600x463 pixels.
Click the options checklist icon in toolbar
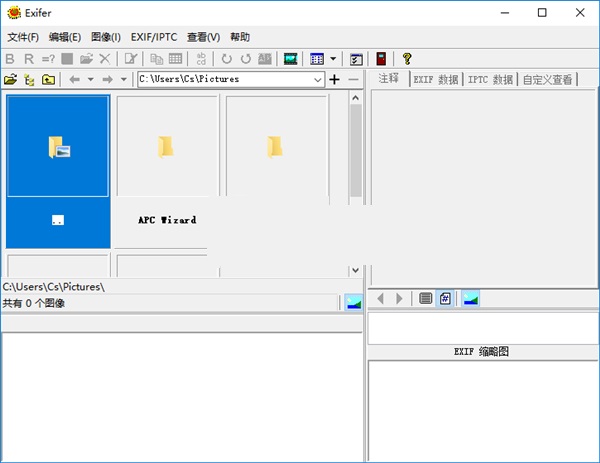click(356, 59)
